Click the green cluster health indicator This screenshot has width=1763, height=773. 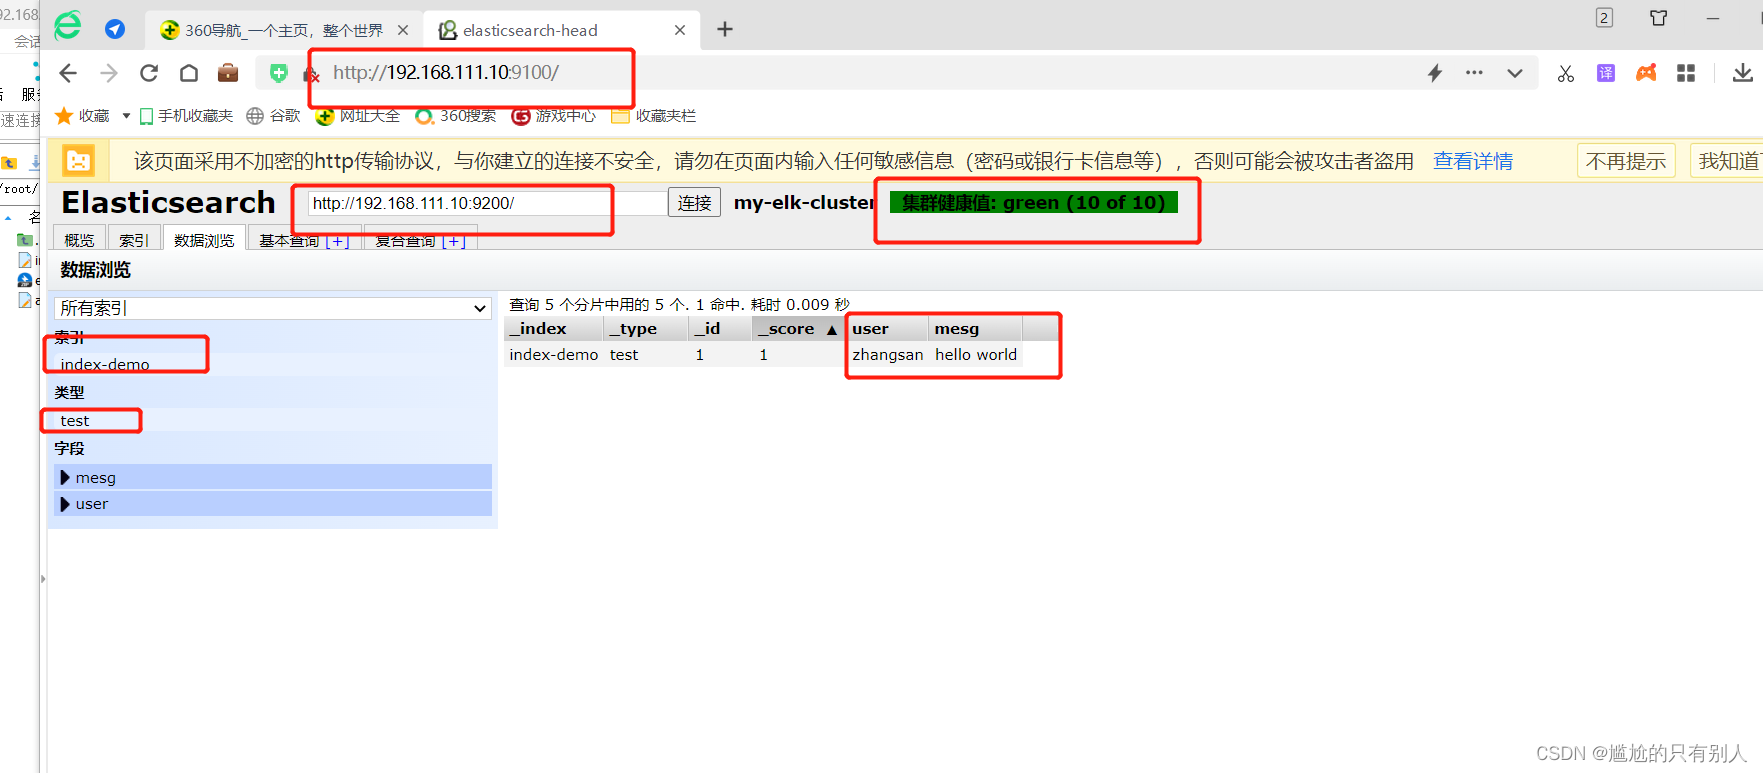(x=1034, y=203)
